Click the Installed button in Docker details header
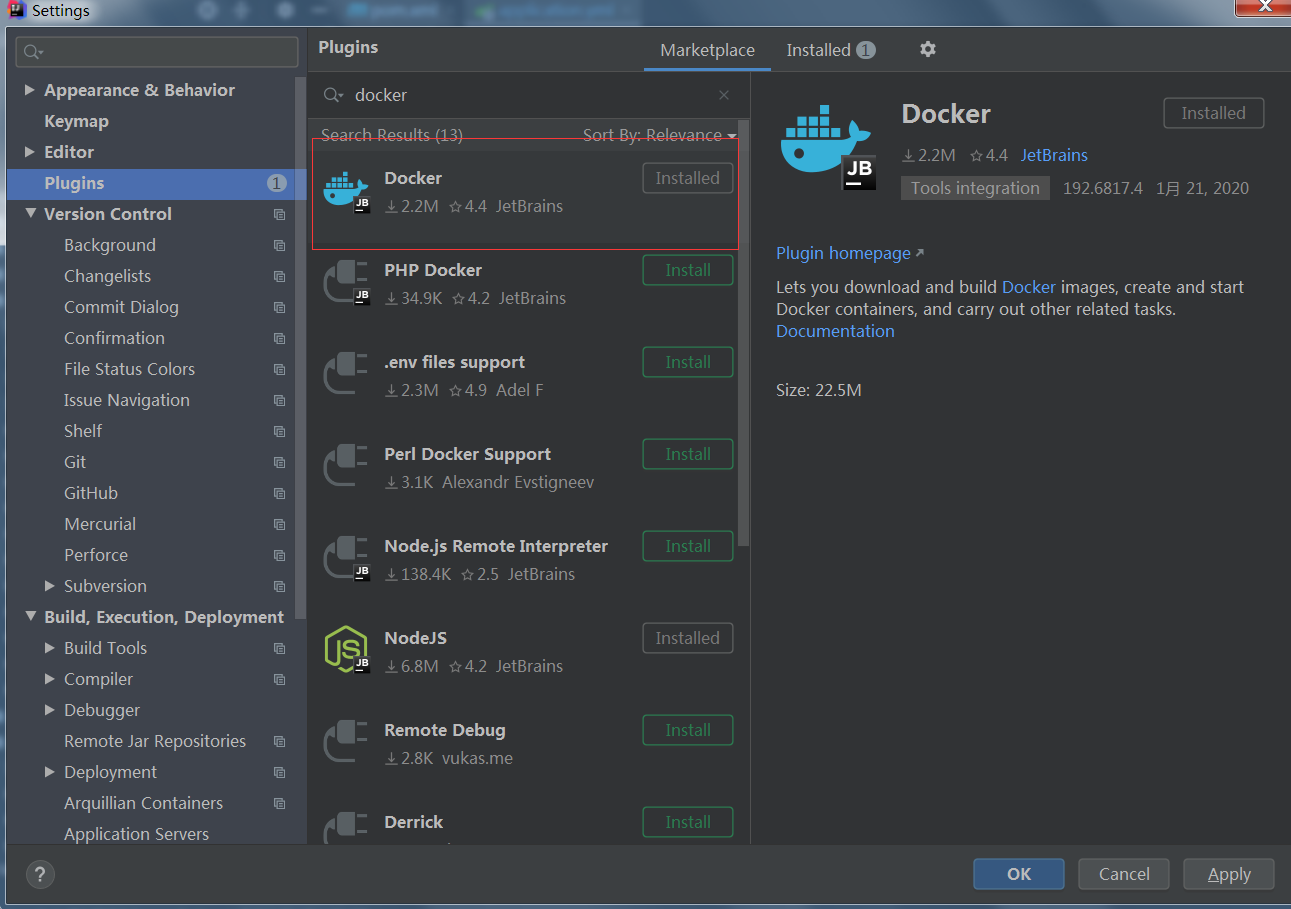The height and width of the screenshot is (909, 1291). (1214, 113)
